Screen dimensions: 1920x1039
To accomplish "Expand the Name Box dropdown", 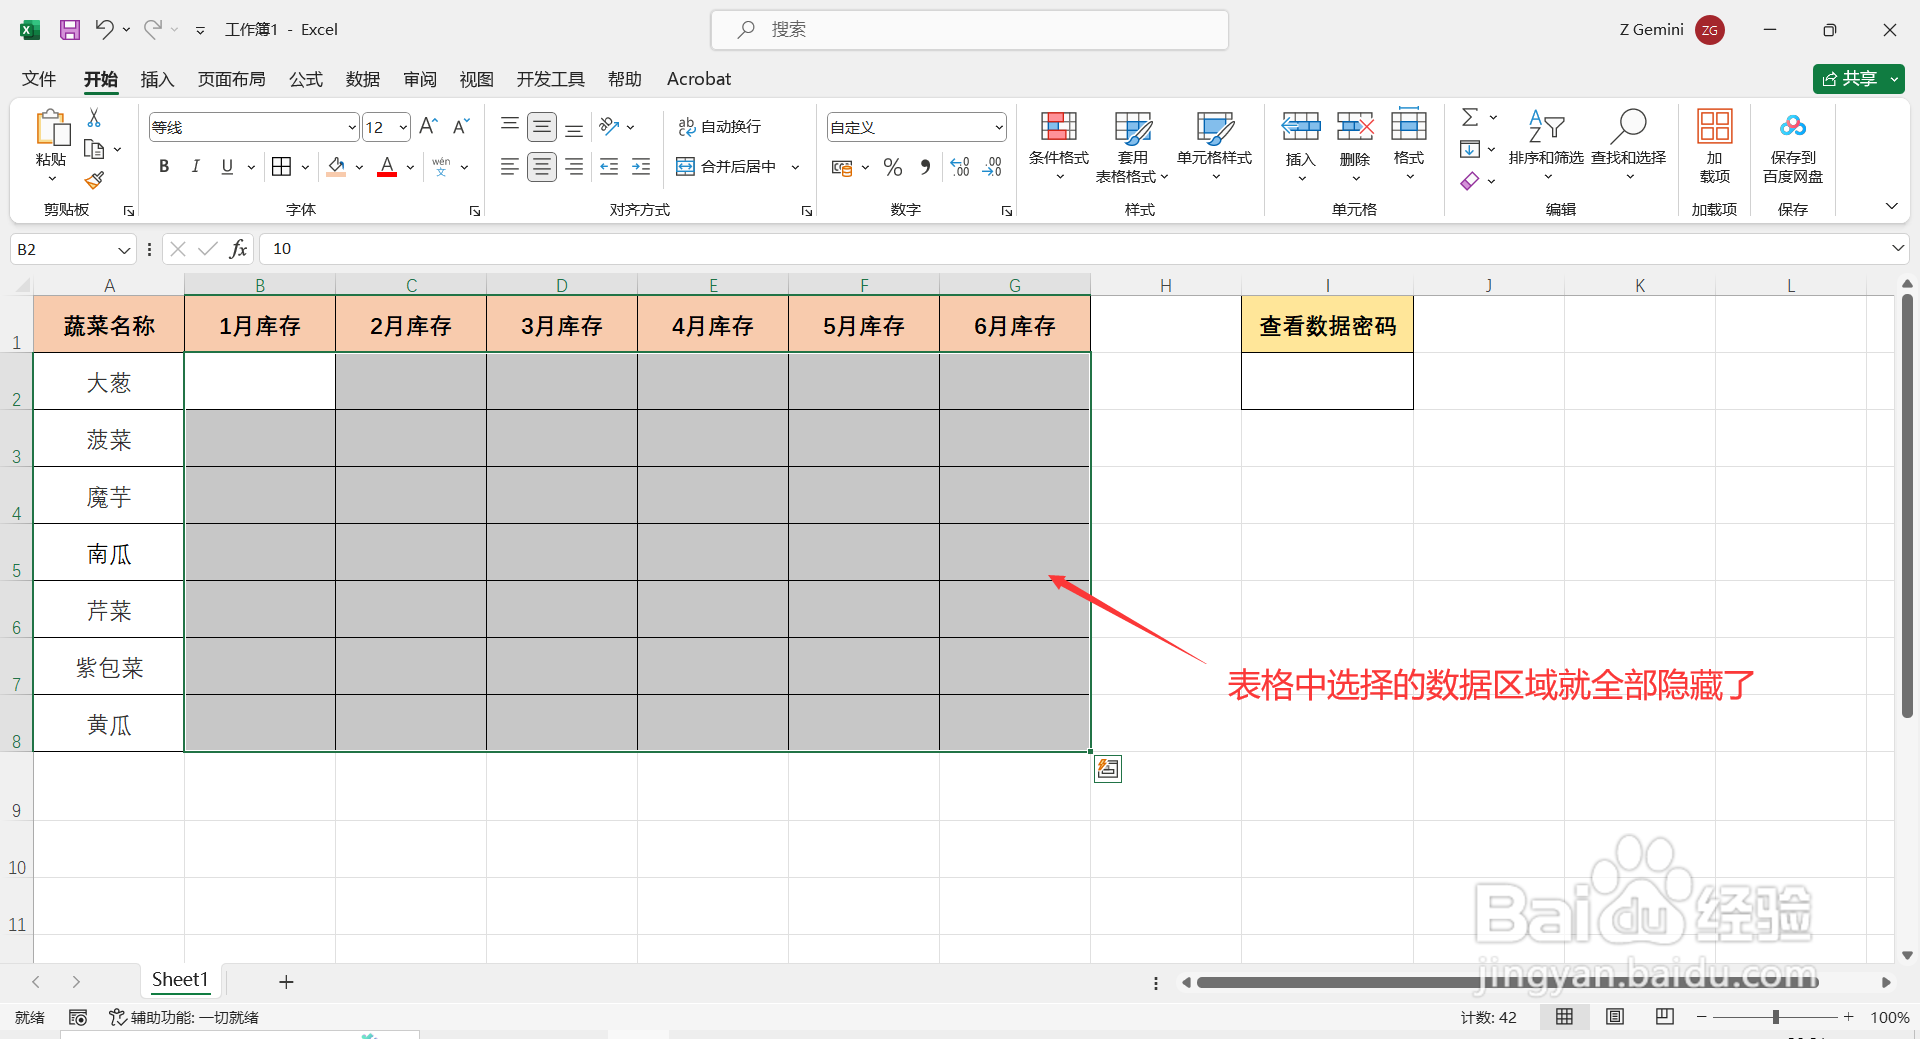I will [x=124, y=250].
